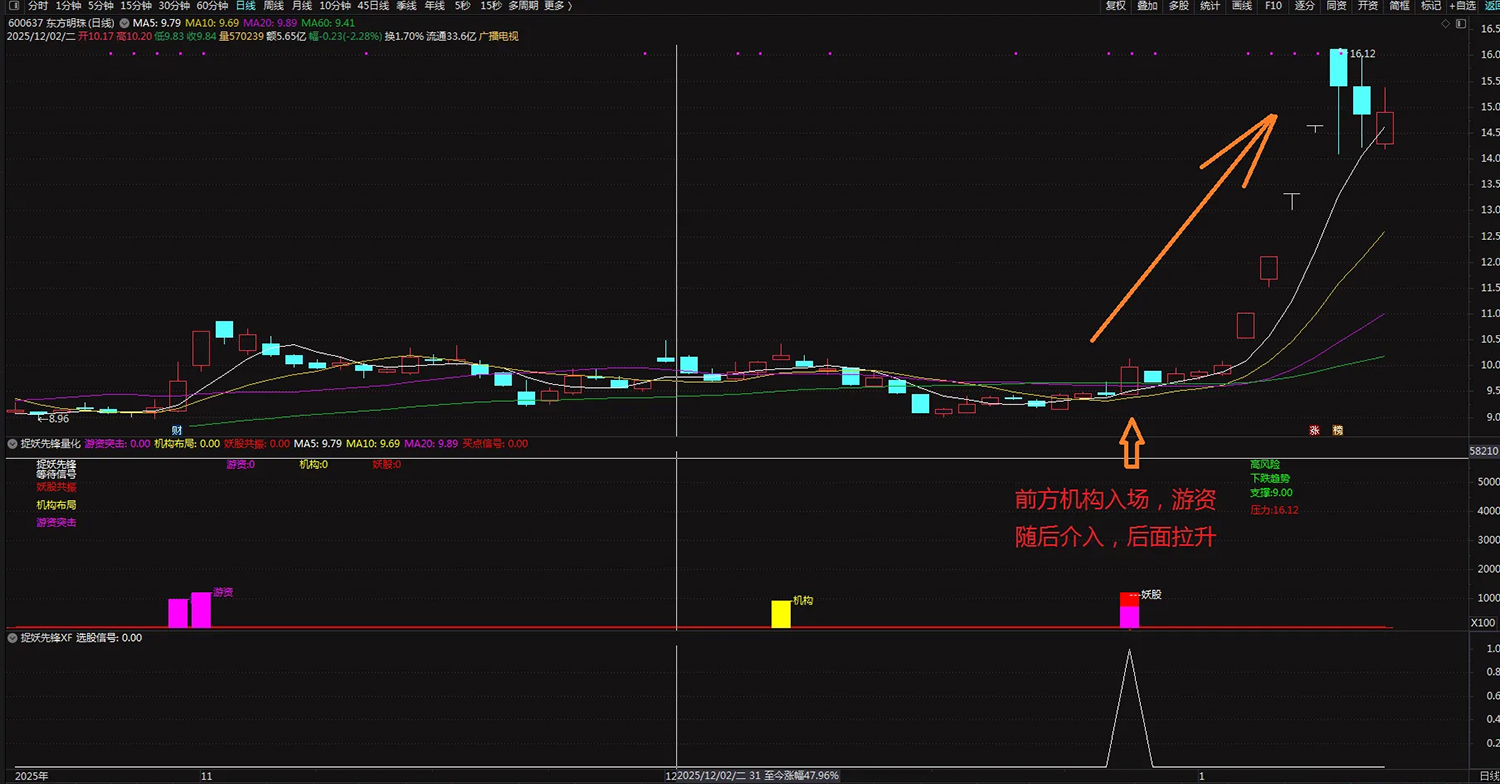The width and height of the screenshot is (1500, 784).
Task: Click the panel layout icon at top-left
Action: click(13, 6)
